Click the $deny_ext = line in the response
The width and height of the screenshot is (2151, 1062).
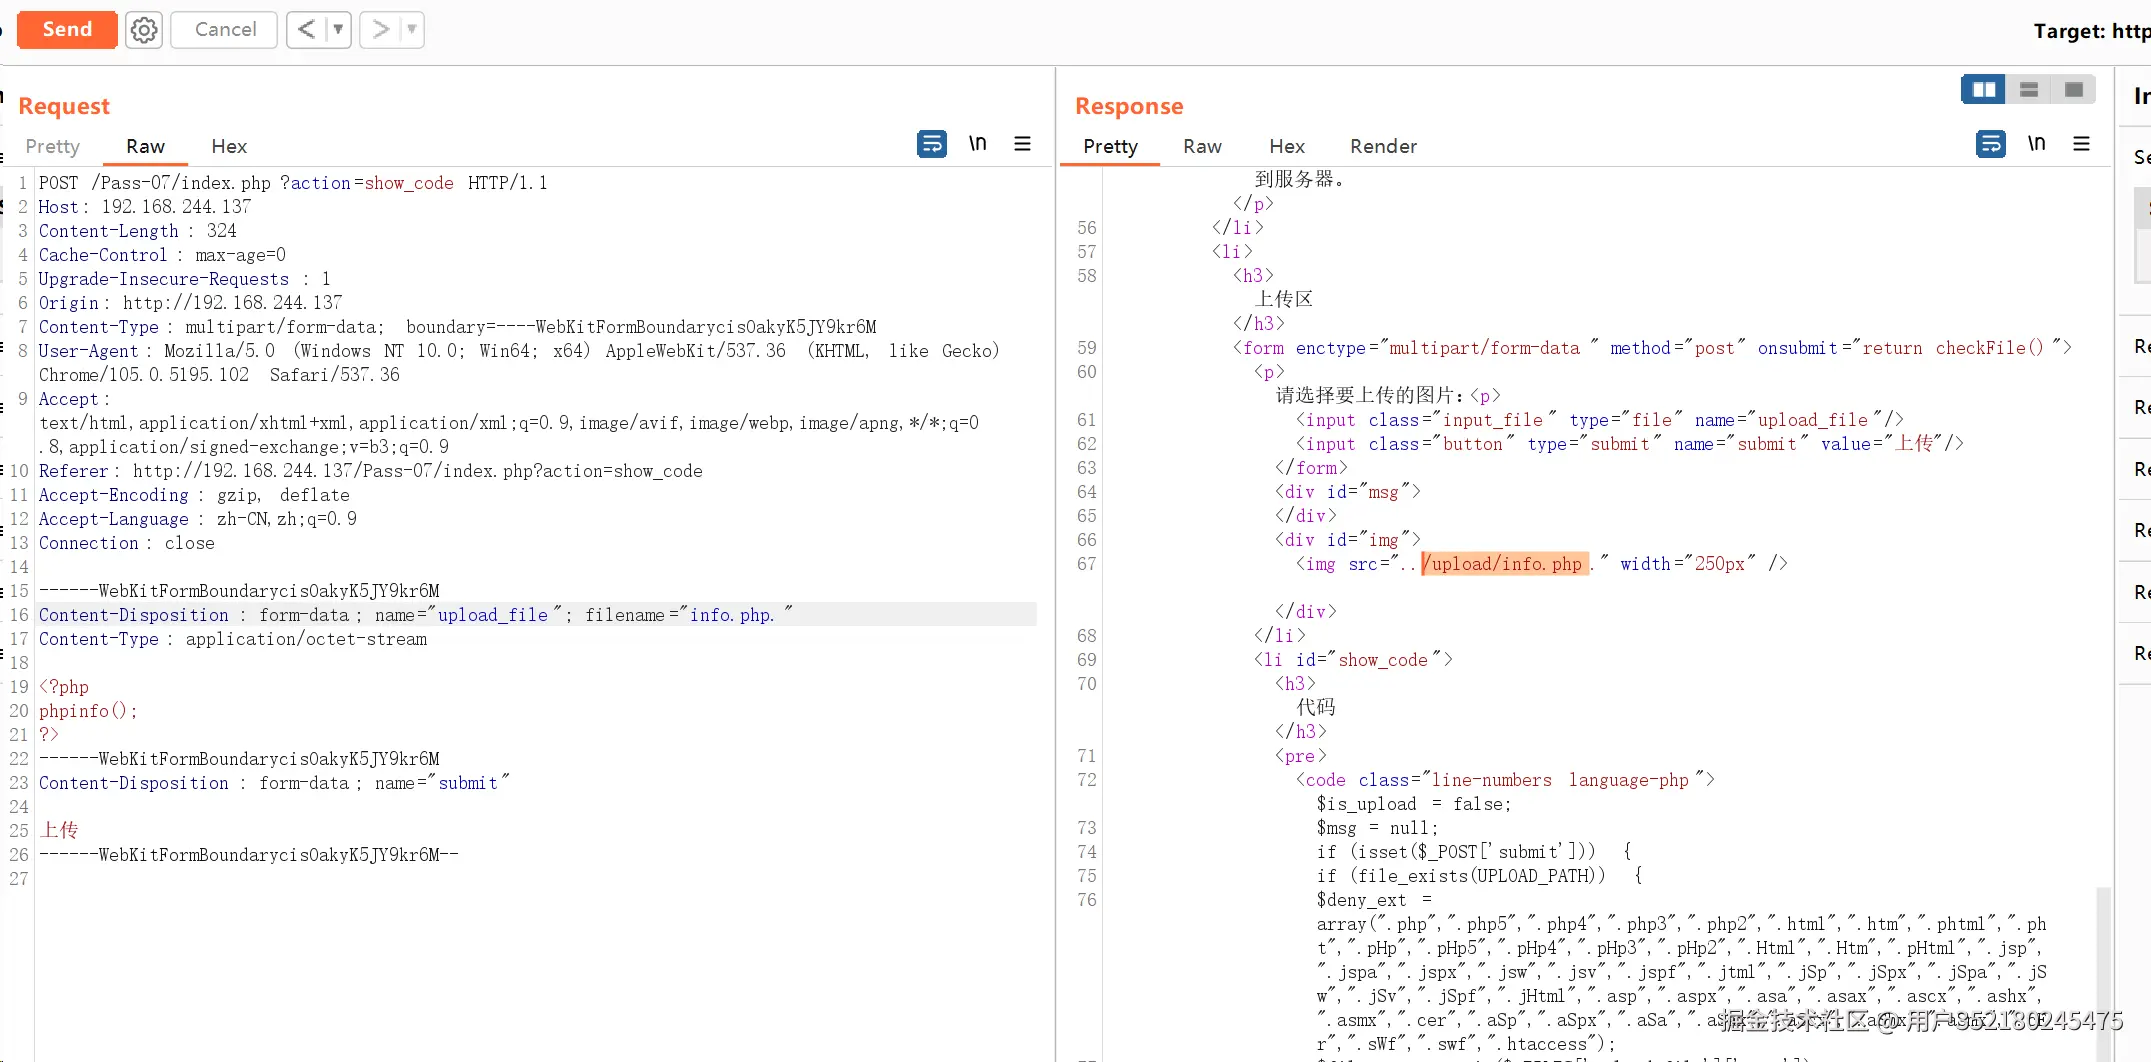[1374, 900]
